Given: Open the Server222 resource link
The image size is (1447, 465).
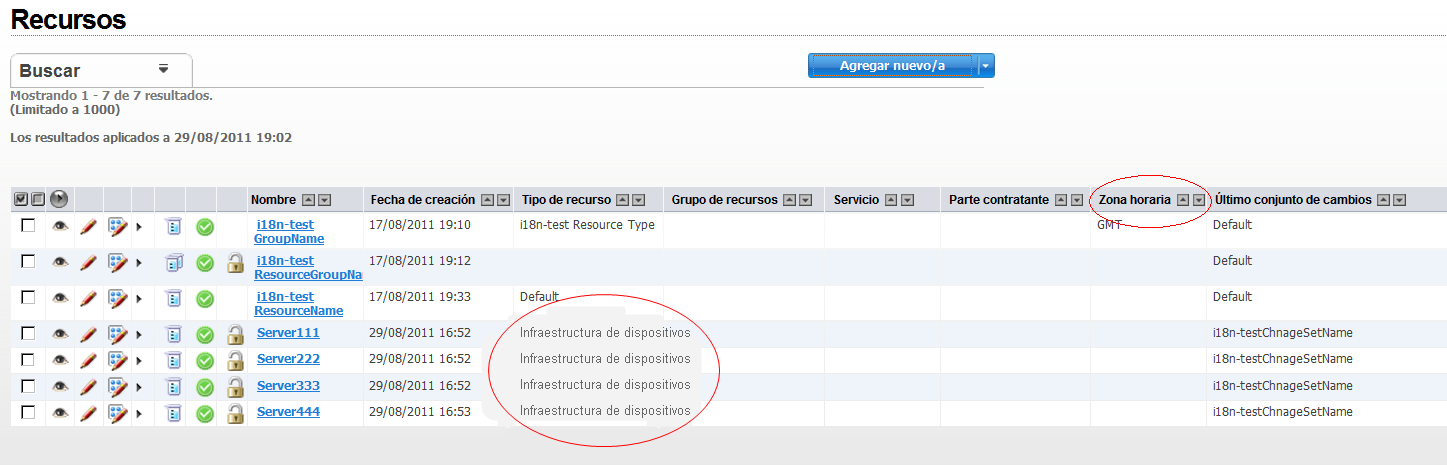Looking at the screenshot, I should [288, 359].
